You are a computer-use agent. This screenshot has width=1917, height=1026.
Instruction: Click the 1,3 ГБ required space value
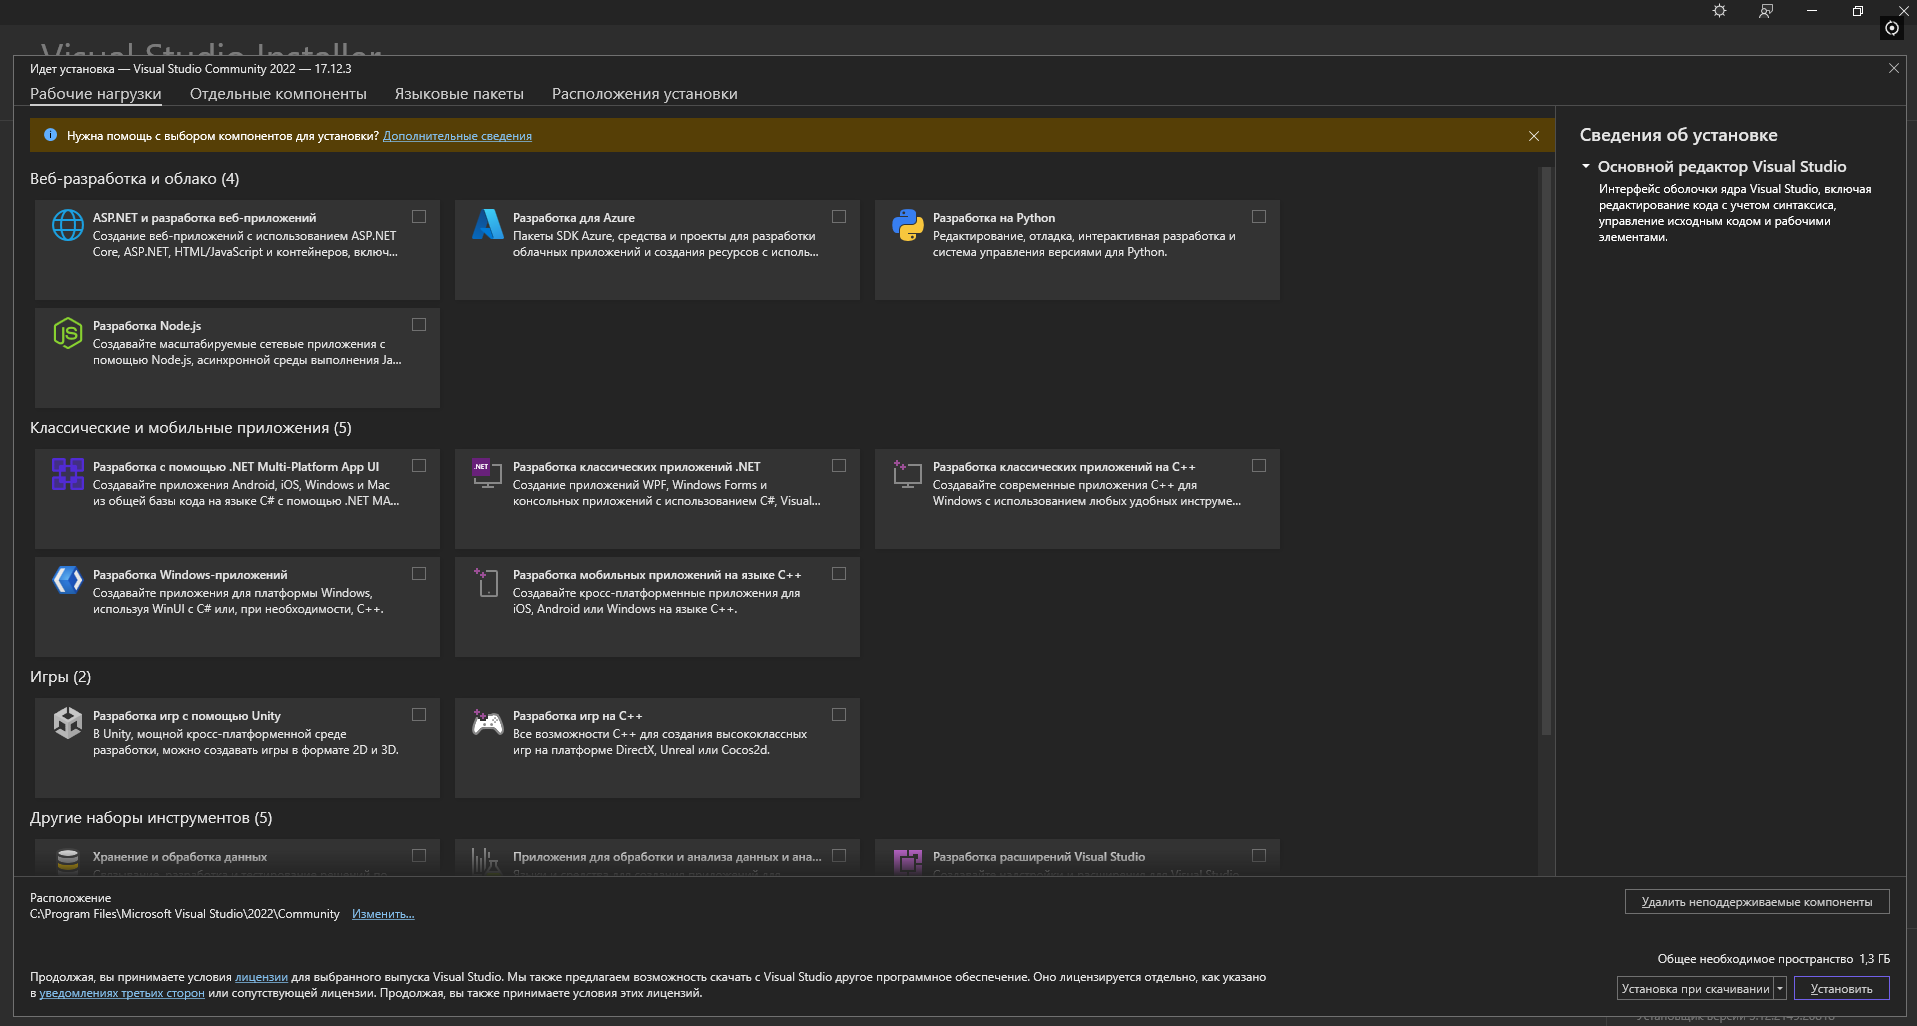coord(1875,959)
